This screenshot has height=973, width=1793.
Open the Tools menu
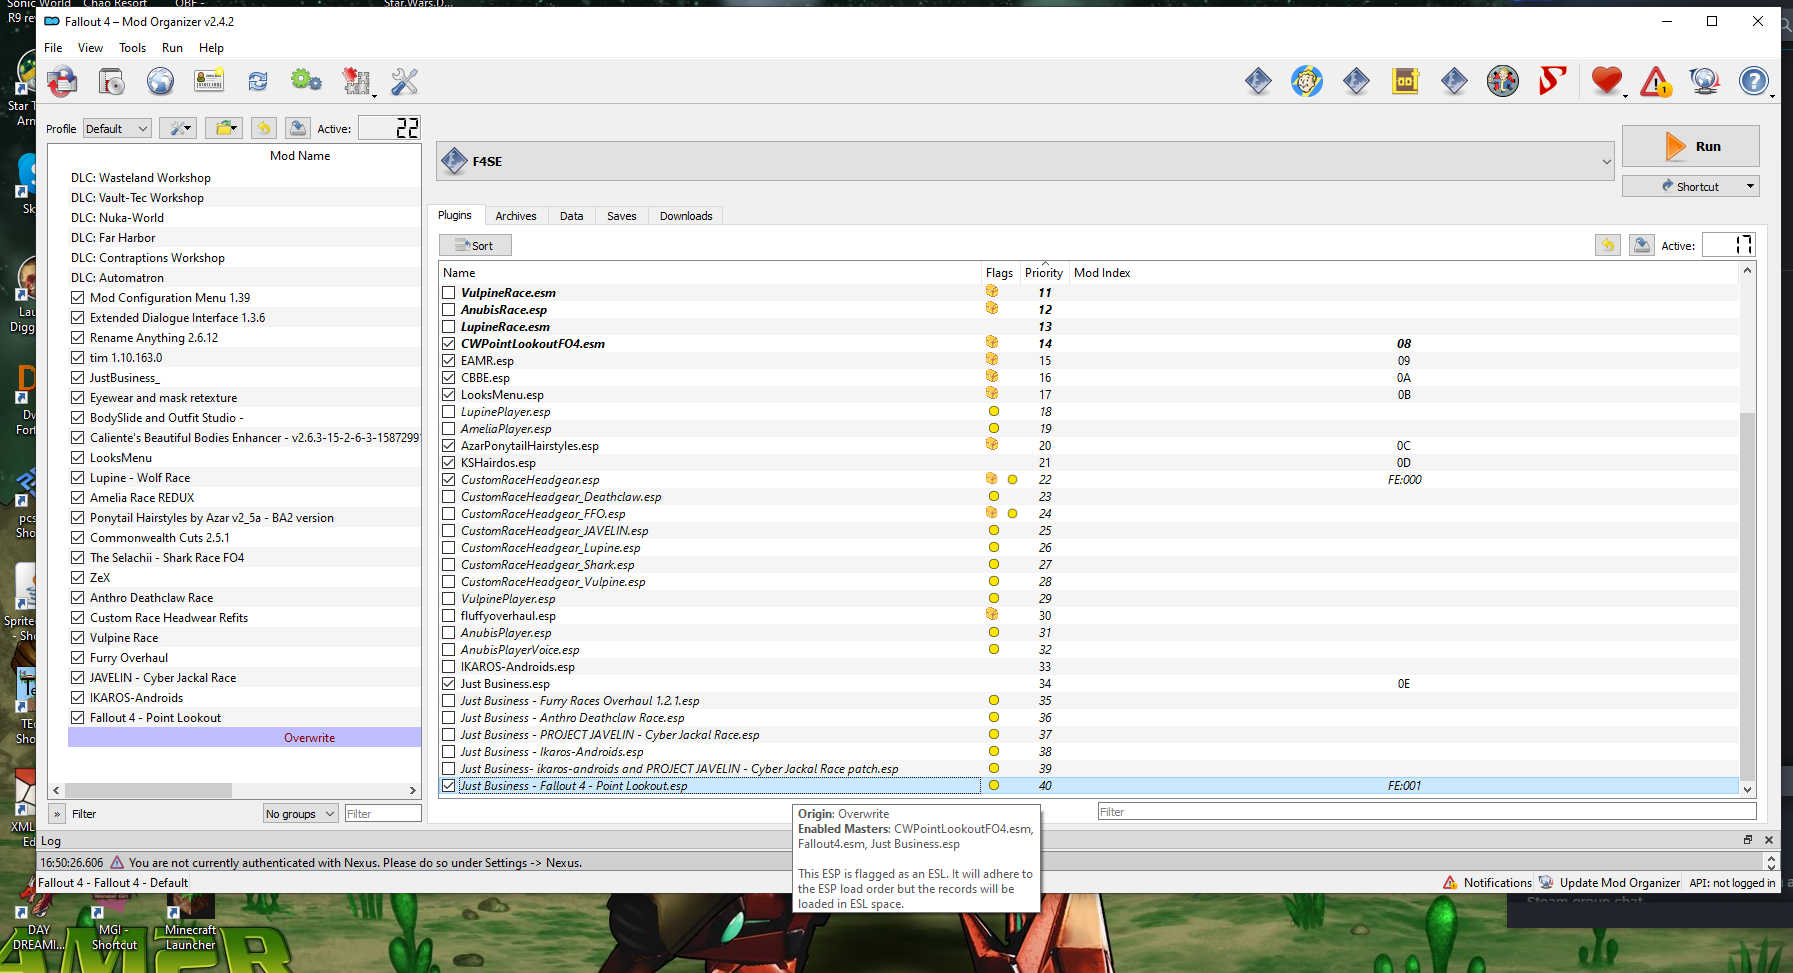[x=132, y=48]
